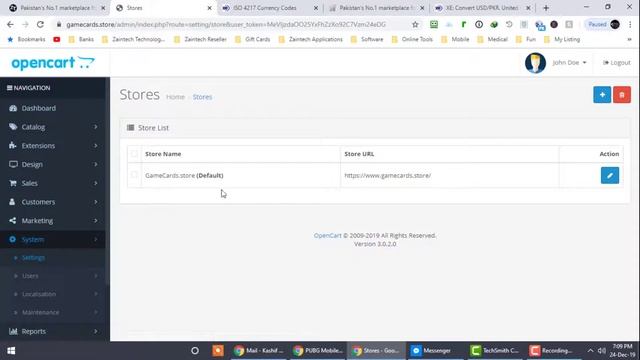Expand the Users submenu

point(53,276)
